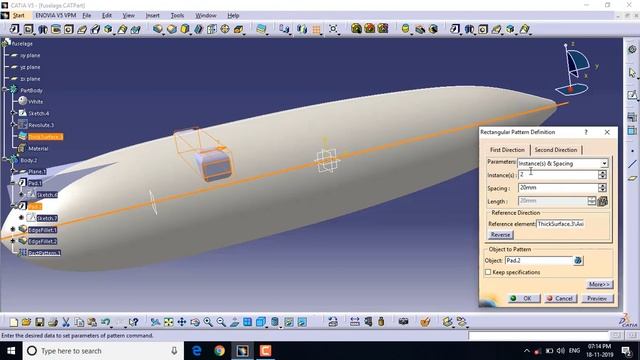Open the File menu
The image size is (640, 360).
[x=87, y=16]
